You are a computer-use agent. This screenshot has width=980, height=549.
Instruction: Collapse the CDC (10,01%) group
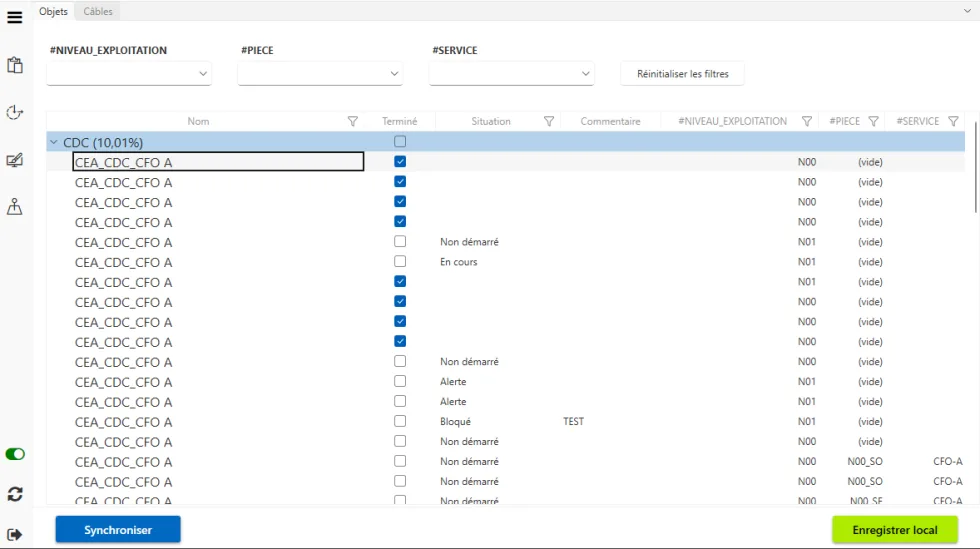coord(54,143)
